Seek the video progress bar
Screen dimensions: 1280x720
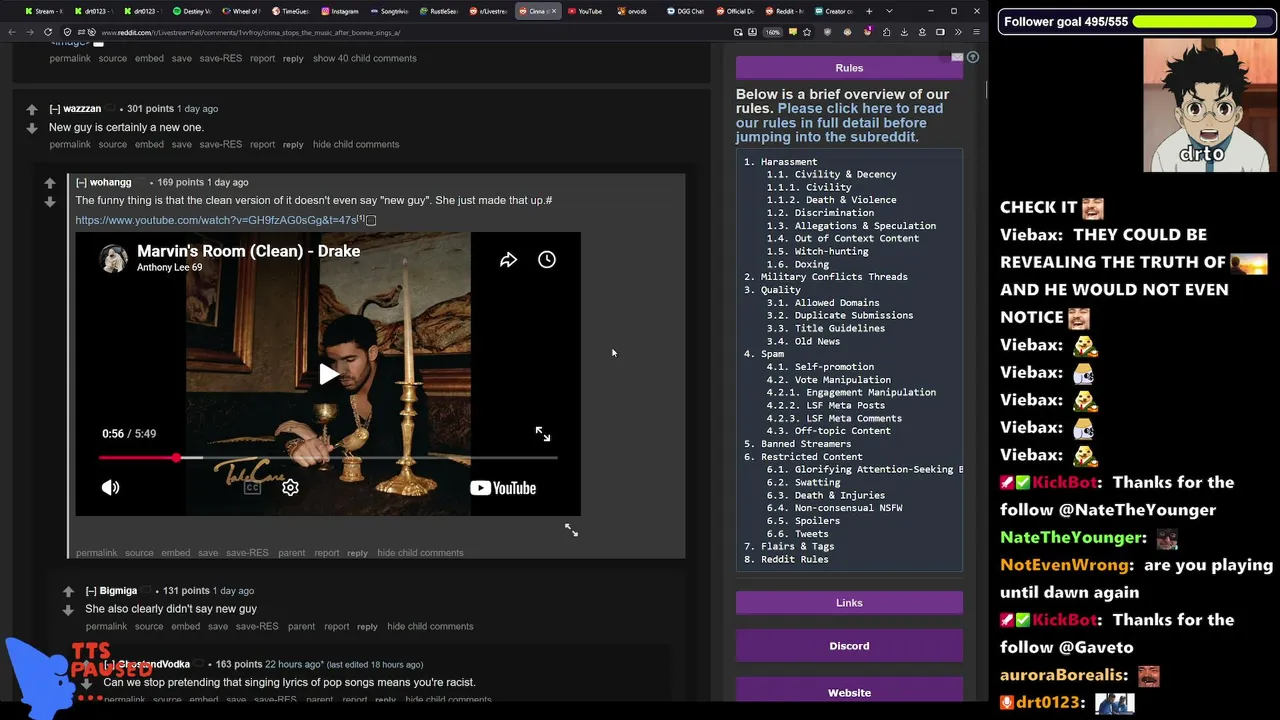coord(328,458)
